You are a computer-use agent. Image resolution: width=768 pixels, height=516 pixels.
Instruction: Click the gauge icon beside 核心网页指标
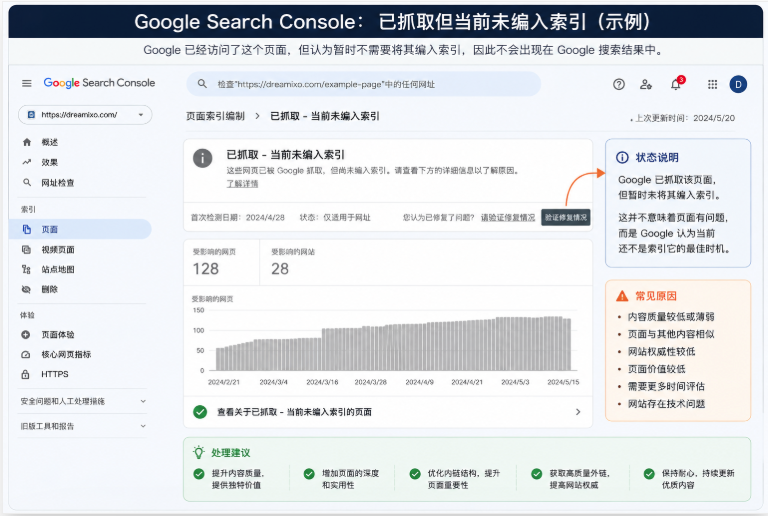[26, 354]
